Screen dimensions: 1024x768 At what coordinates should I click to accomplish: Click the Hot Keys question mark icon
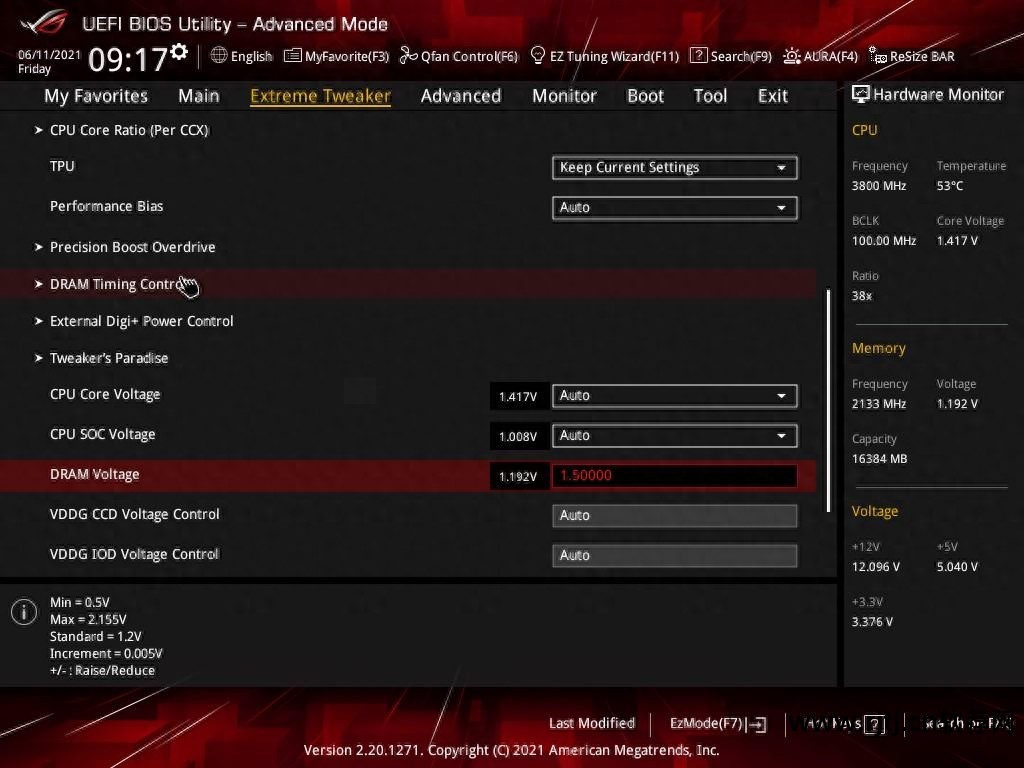coord(874,724)
